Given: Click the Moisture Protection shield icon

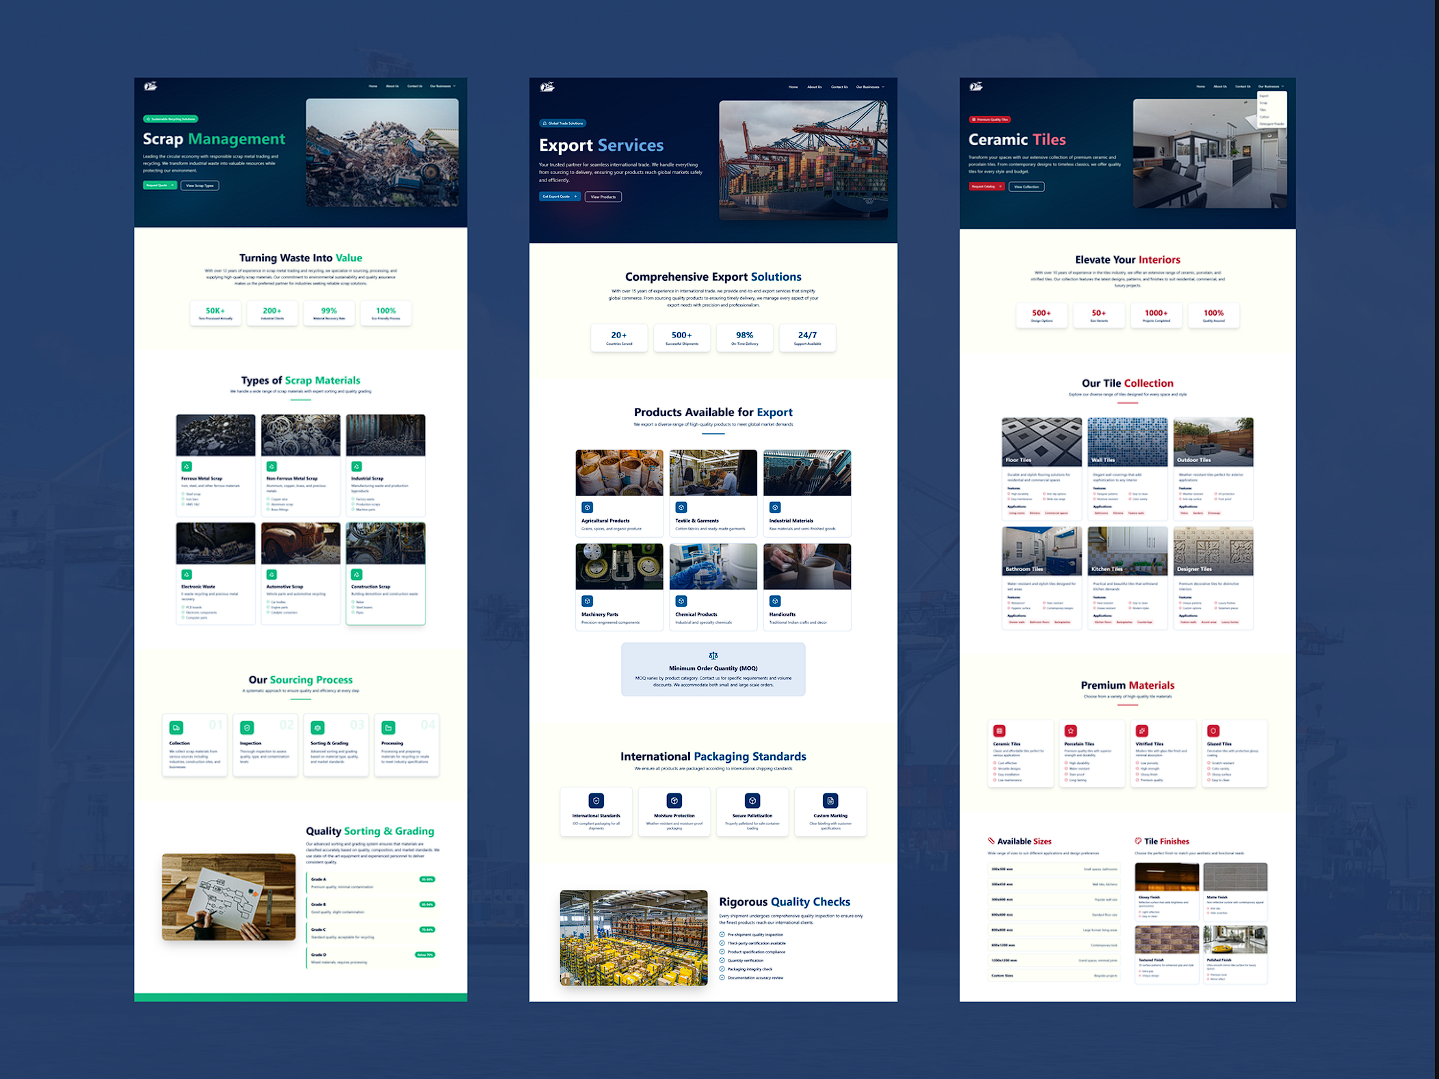Looking at the screenshot, I should click(x=674, y=800).
